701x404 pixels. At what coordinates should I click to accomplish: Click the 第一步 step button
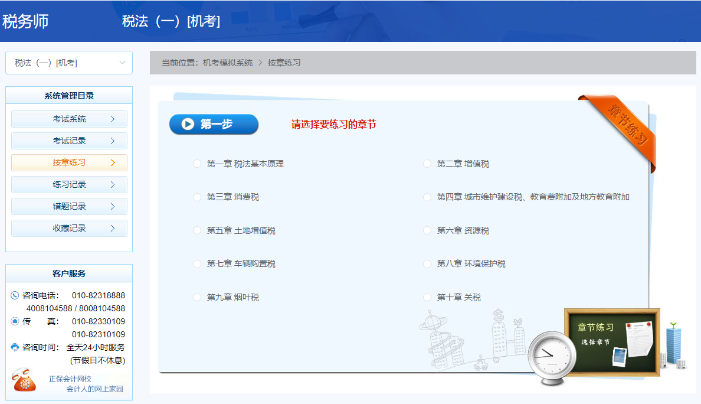pyautogui.click(x=214, y=124)
